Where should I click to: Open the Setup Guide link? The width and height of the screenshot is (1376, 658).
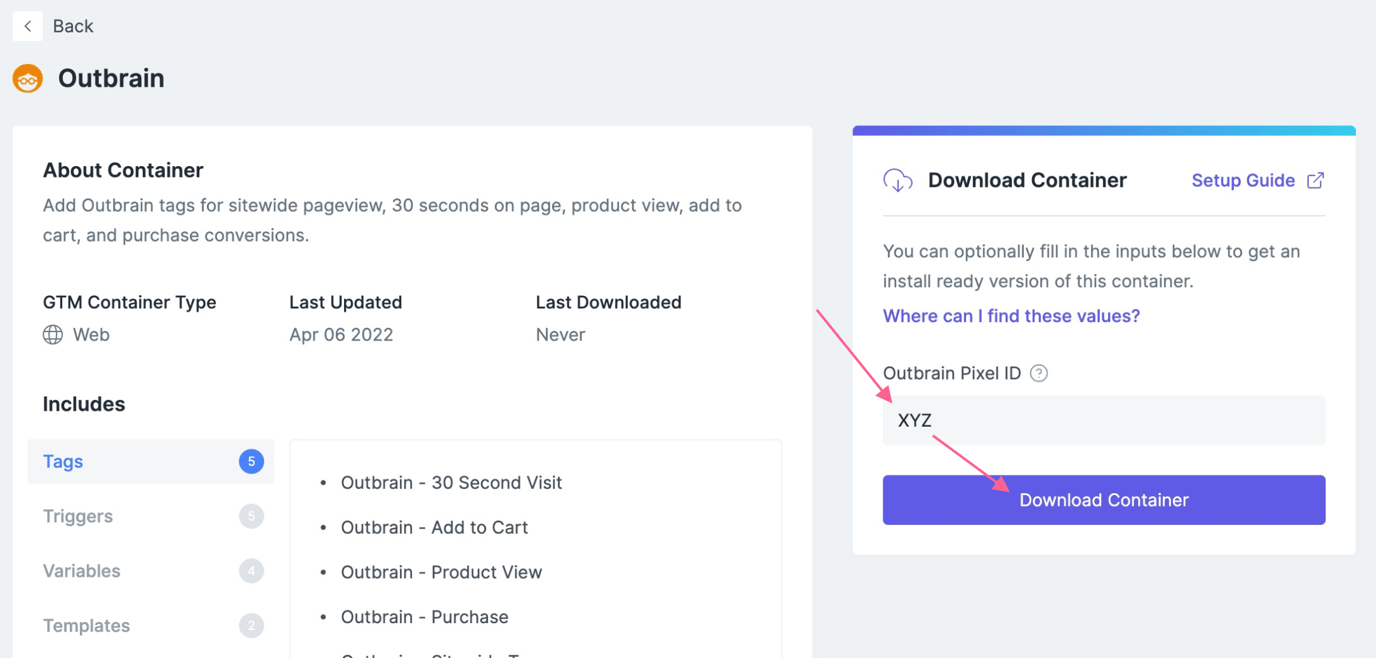point(1243,181)
